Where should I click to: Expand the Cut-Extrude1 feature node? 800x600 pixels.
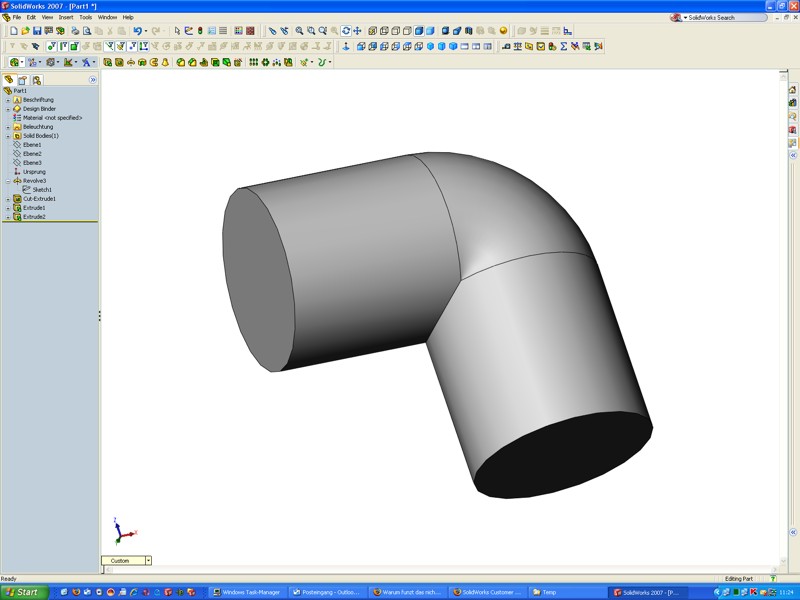[x=8, y=199]
